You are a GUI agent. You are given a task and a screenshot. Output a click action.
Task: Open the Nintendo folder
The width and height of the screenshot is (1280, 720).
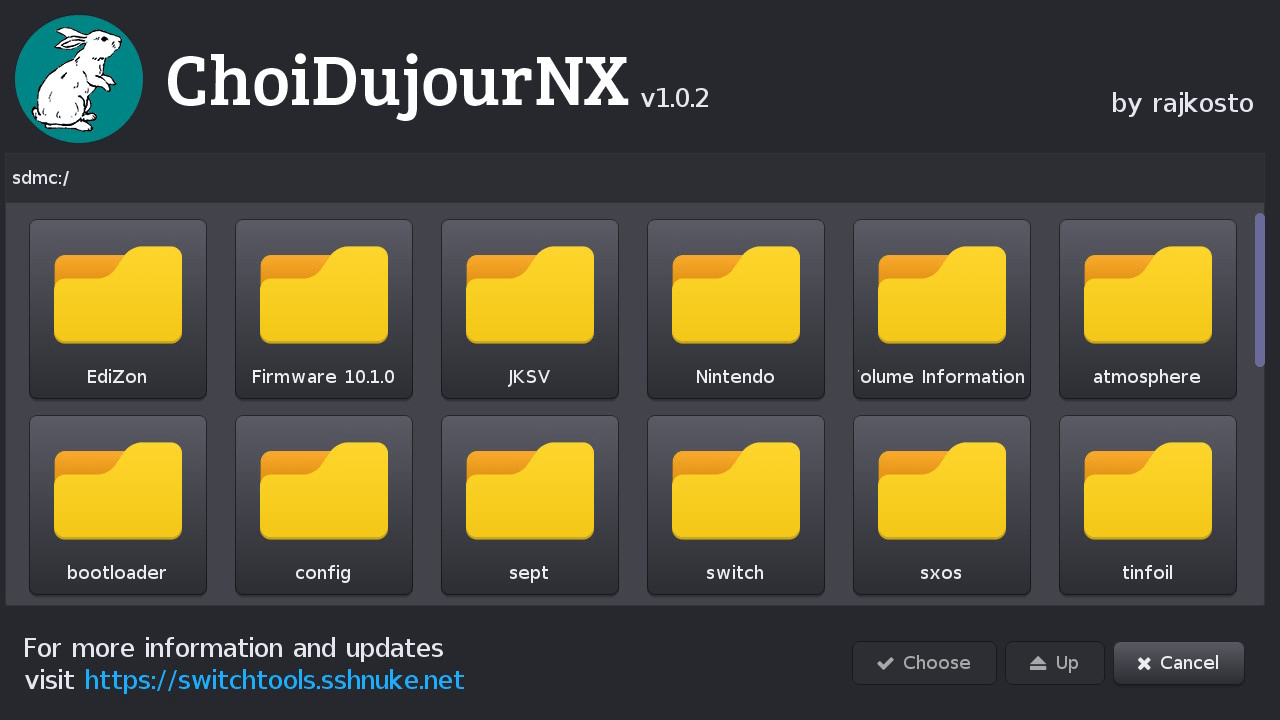coord(736,309)
